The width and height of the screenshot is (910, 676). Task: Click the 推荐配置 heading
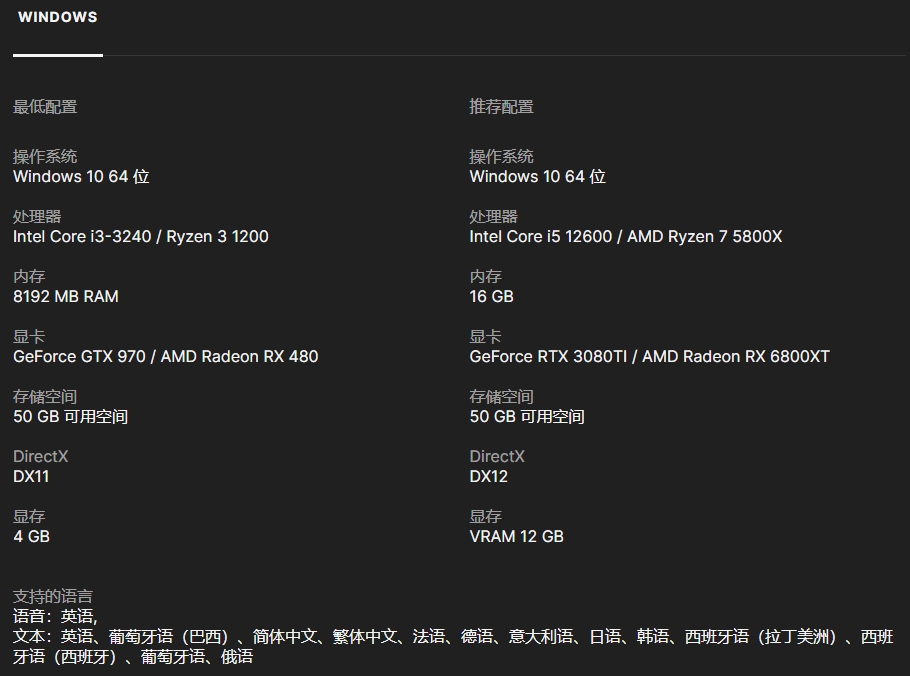[501, 107]
